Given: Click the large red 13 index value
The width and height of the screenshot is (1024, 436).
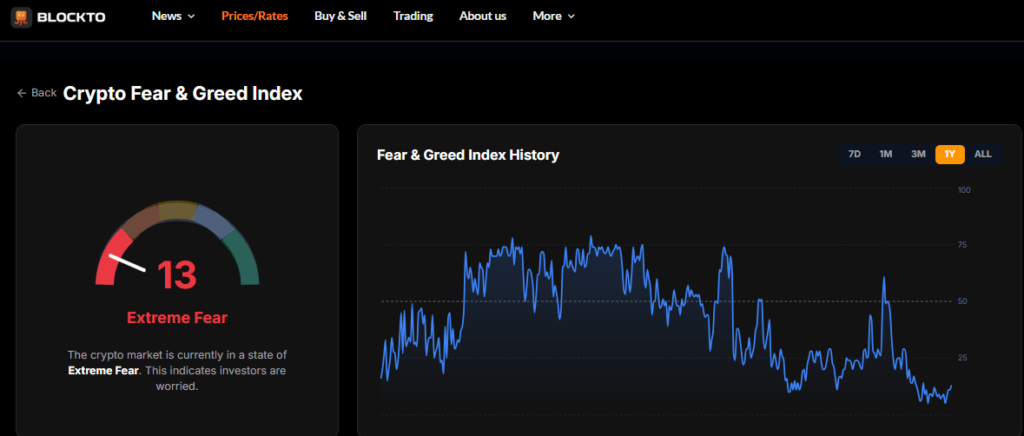Looking at the screenshot, I should (177, 274).
